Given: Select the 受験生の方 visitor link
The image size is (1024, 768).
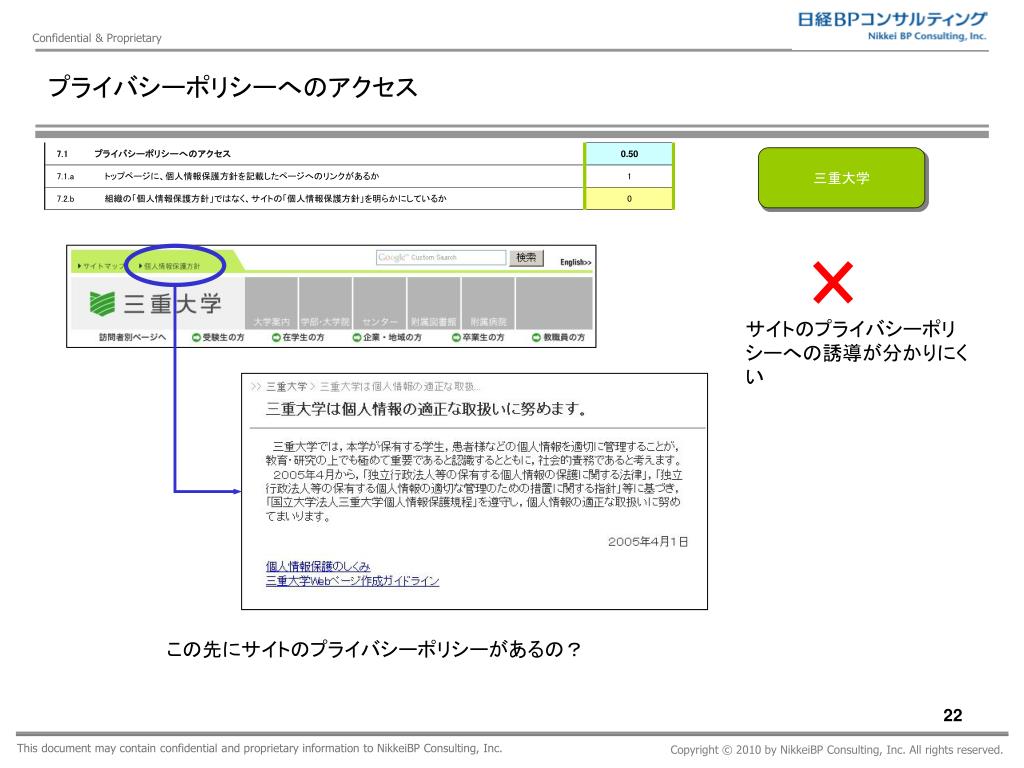Looking at the screenshot, I should click(223, 338).
